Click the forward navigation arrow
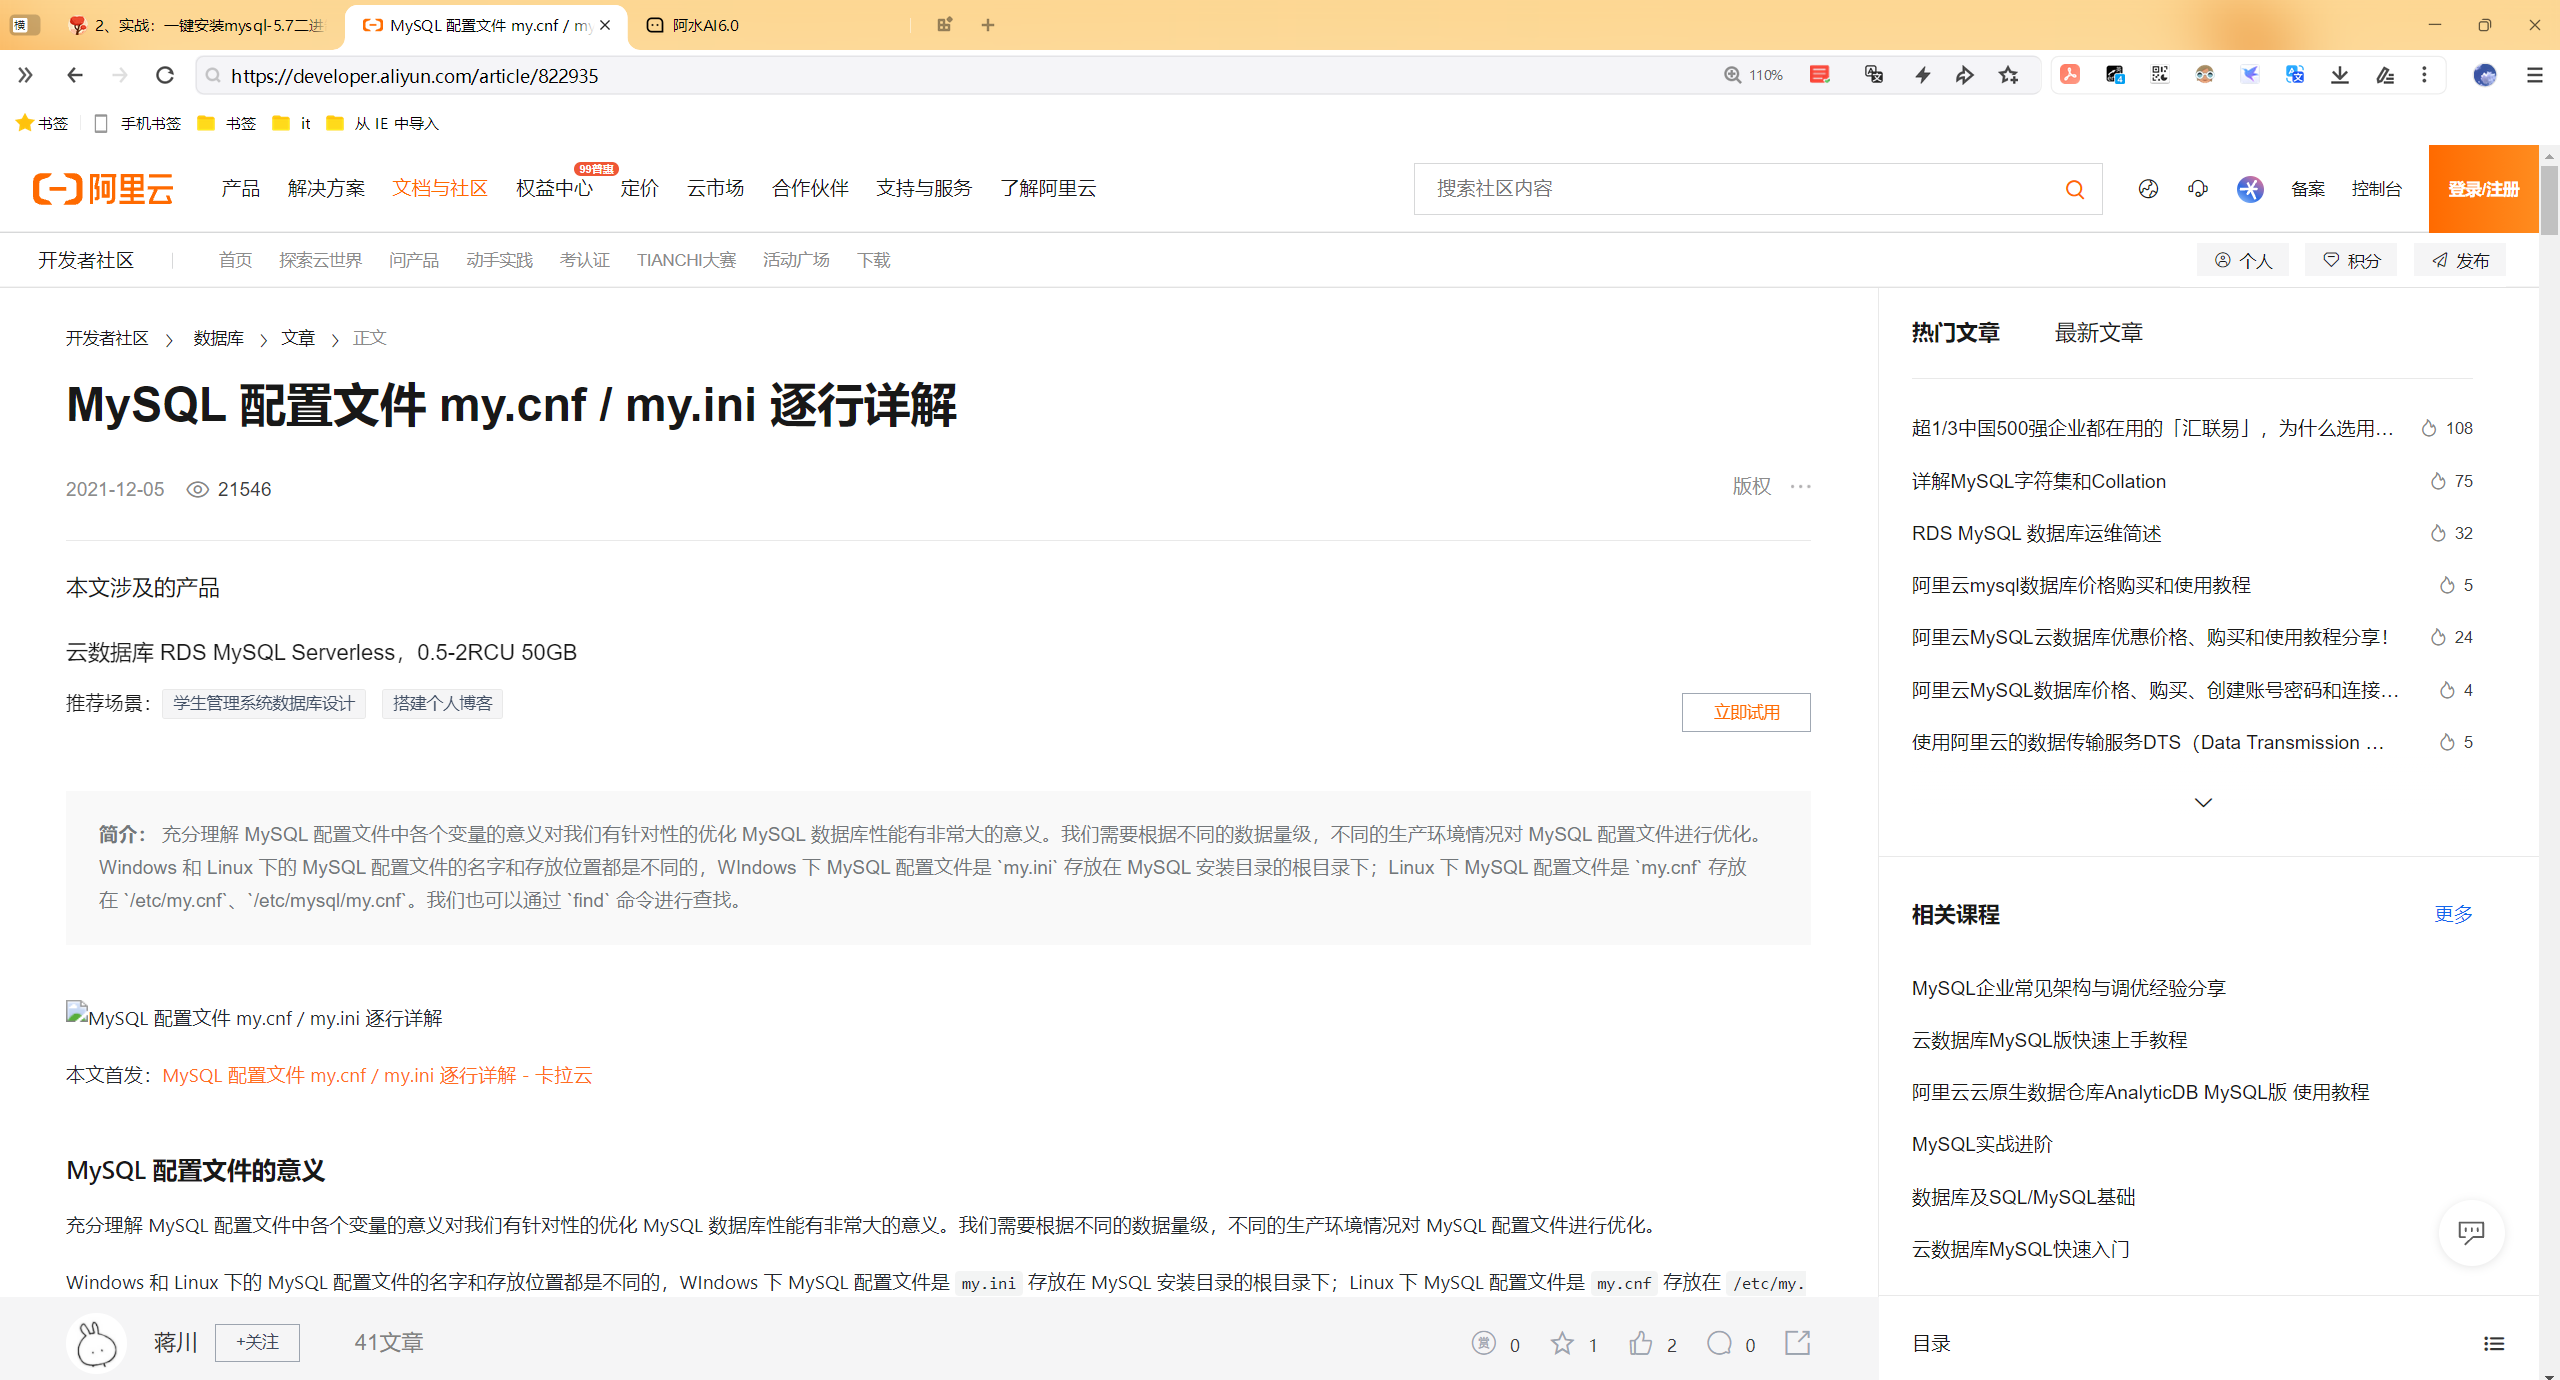Viewport: 2560px width, 1380px height. click(x=120, y=75)
